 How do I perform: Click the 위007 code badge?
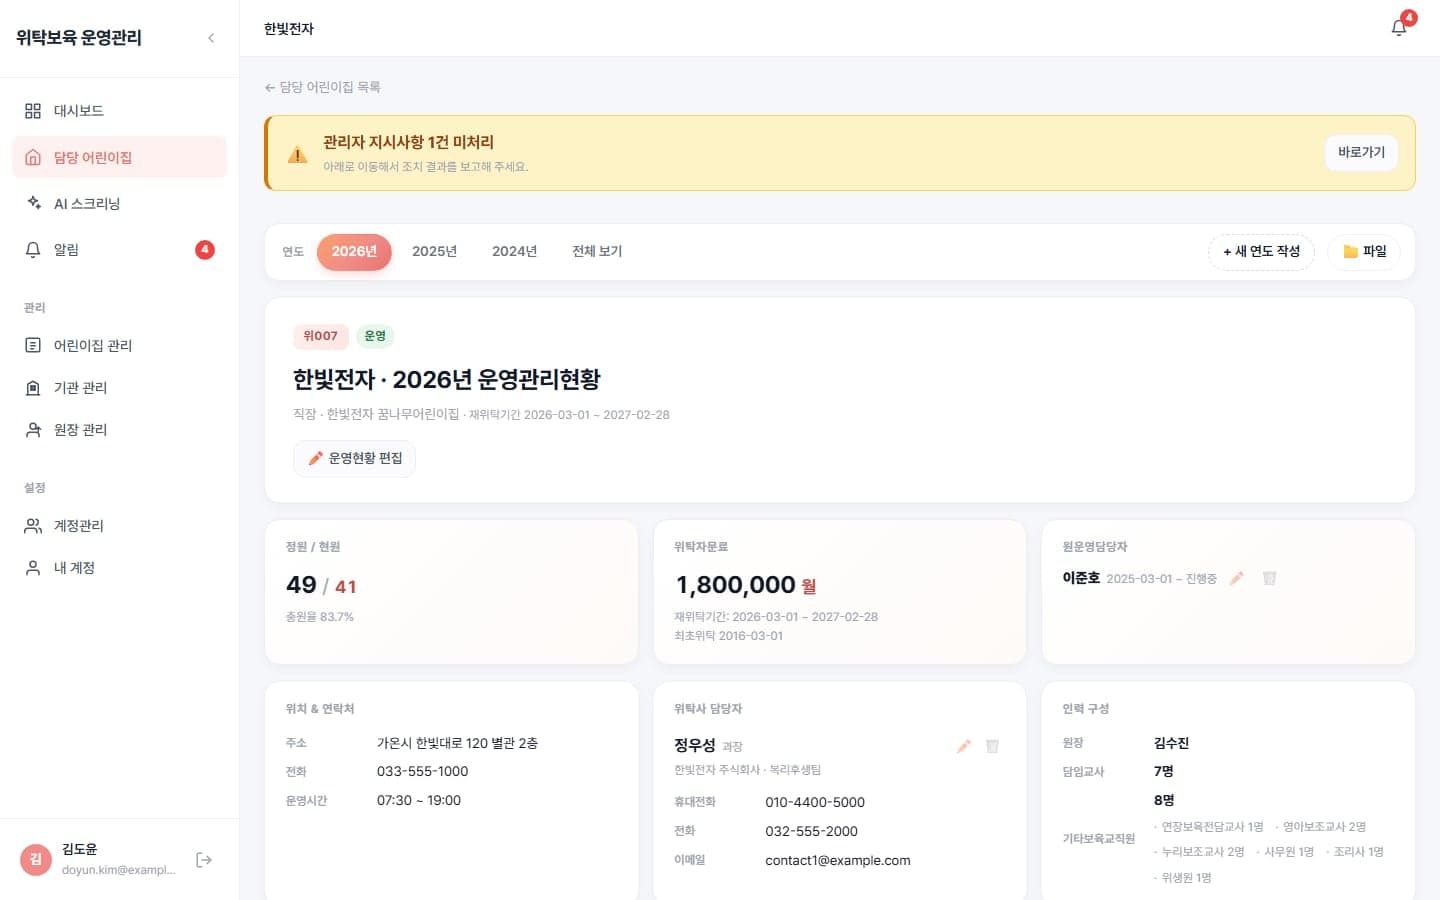[x=321, y=336]
